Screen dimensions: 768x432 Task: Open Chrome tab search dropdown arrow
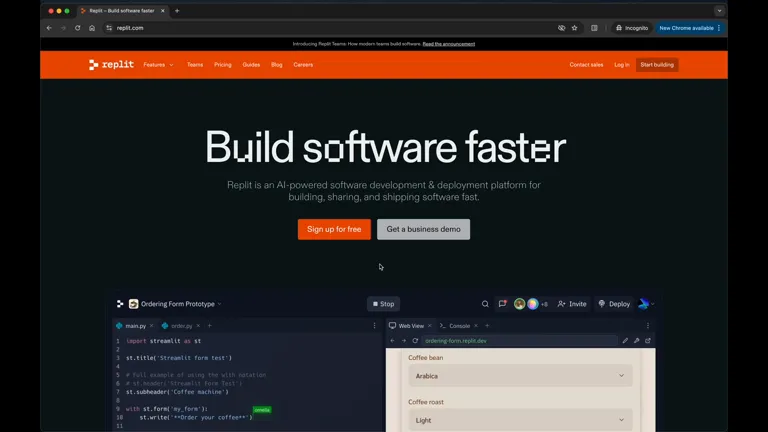click(x=719, y=10)
